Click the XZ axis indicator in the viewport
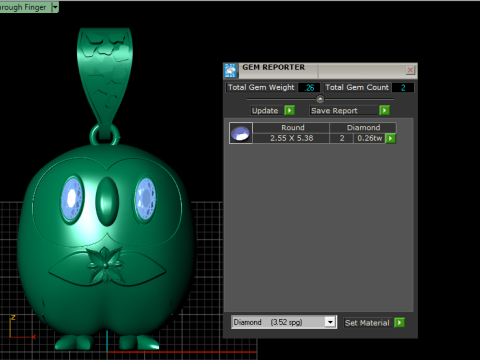This screenshot has height=360, width=480. click(23, 327)
